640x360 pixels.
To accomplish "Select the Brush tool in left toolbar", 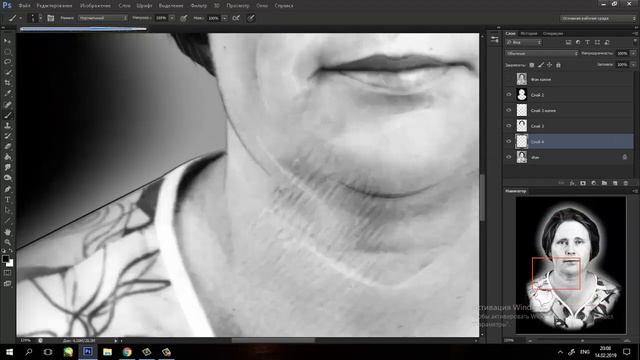I will pos(7,115).
